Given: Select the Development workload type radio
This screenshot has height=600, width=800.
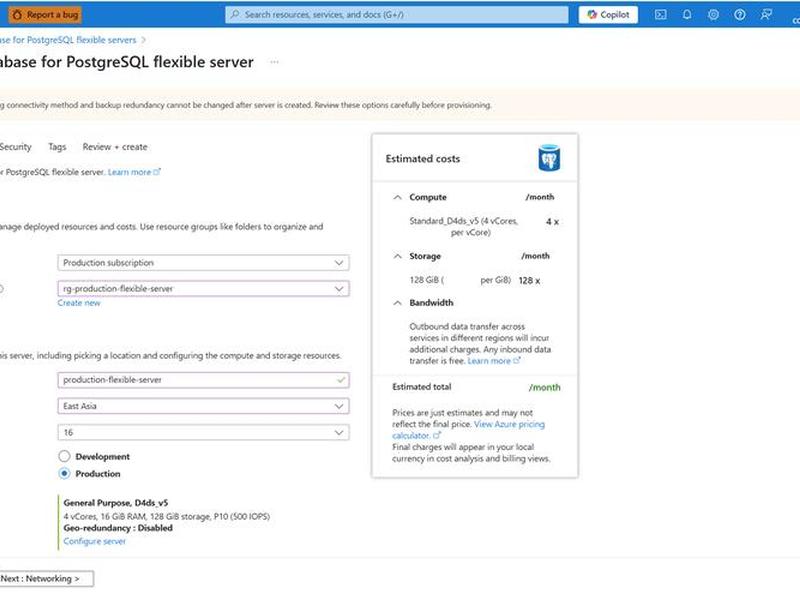Looking at the screenshot, I should pyautogui.click(x=64, y=456).
